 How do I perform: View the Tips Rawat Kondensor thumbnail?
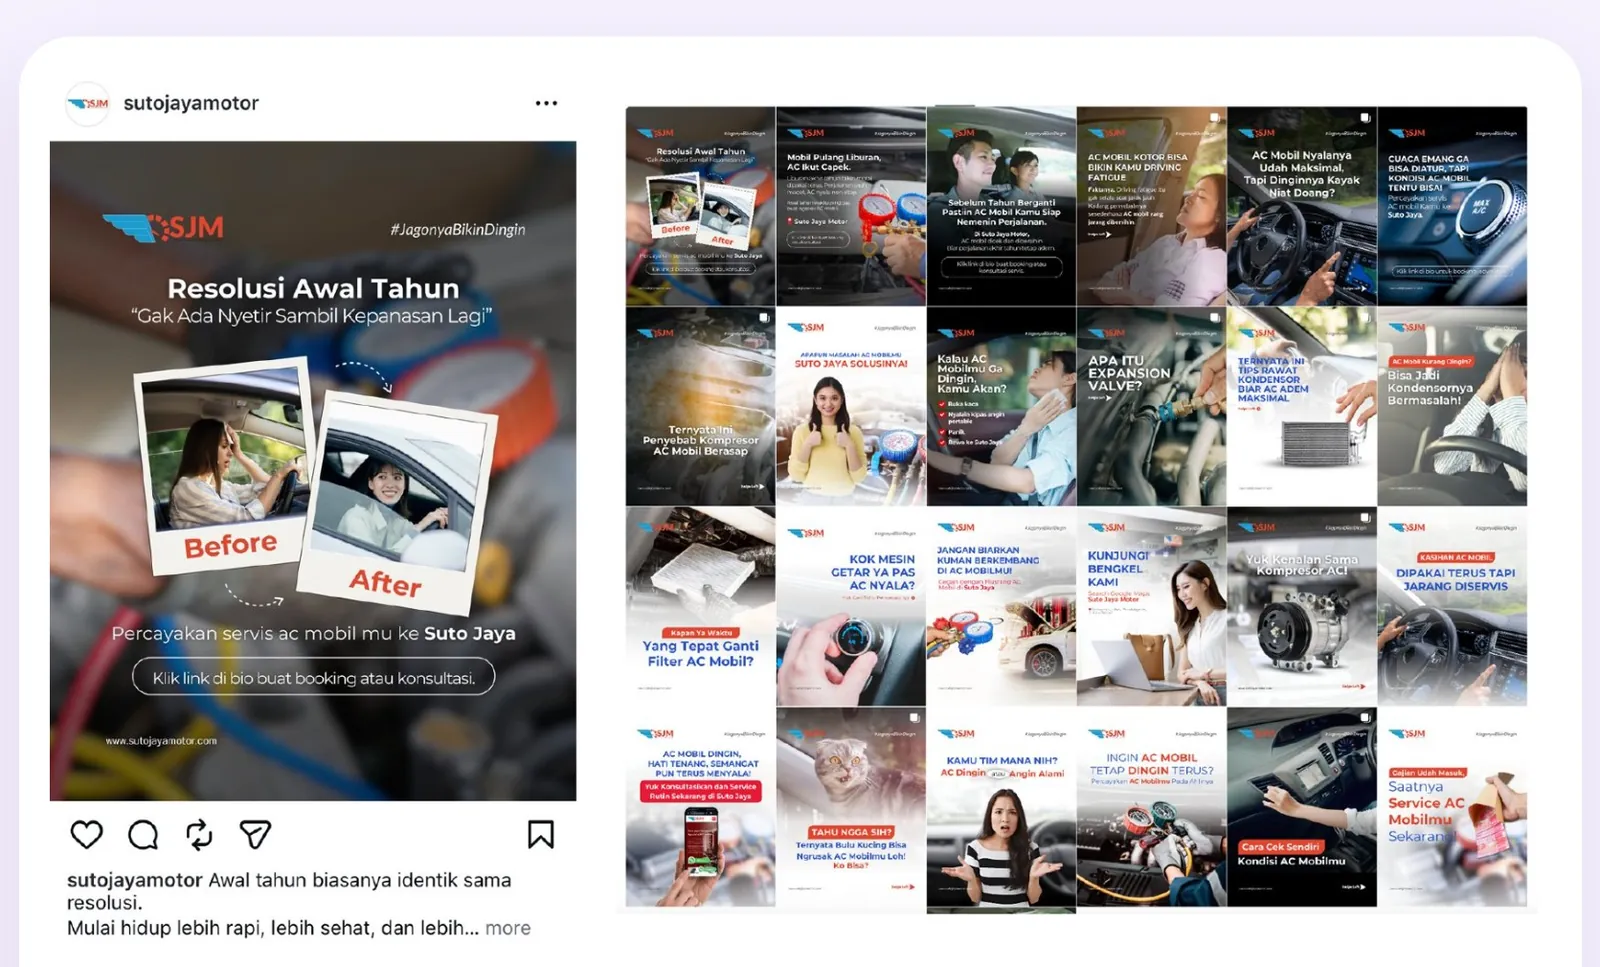1302,406
